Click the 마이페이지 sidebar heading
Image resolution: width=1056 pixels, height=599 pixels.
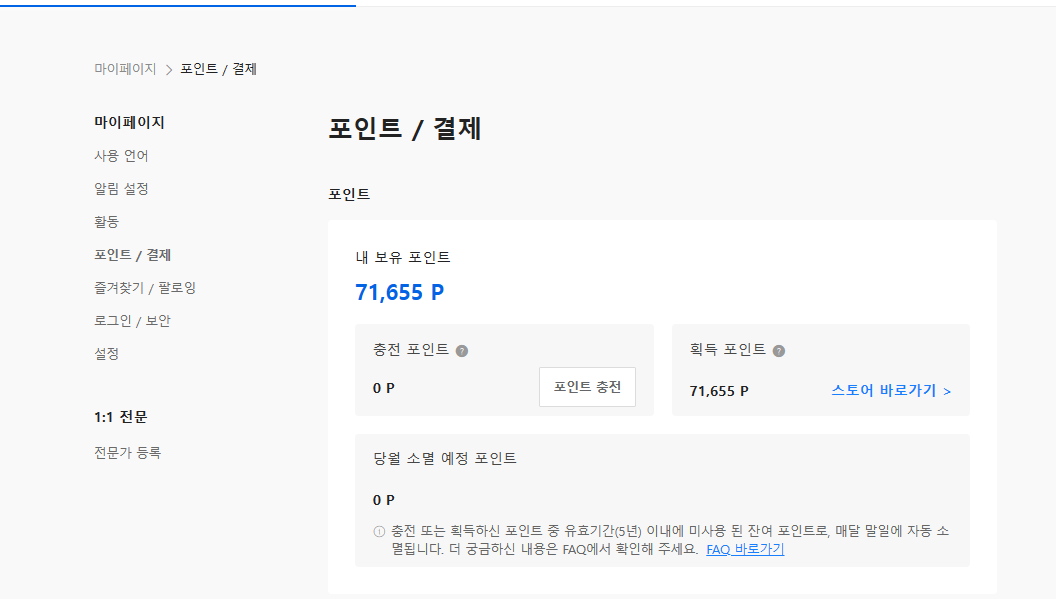click(129, 123)
